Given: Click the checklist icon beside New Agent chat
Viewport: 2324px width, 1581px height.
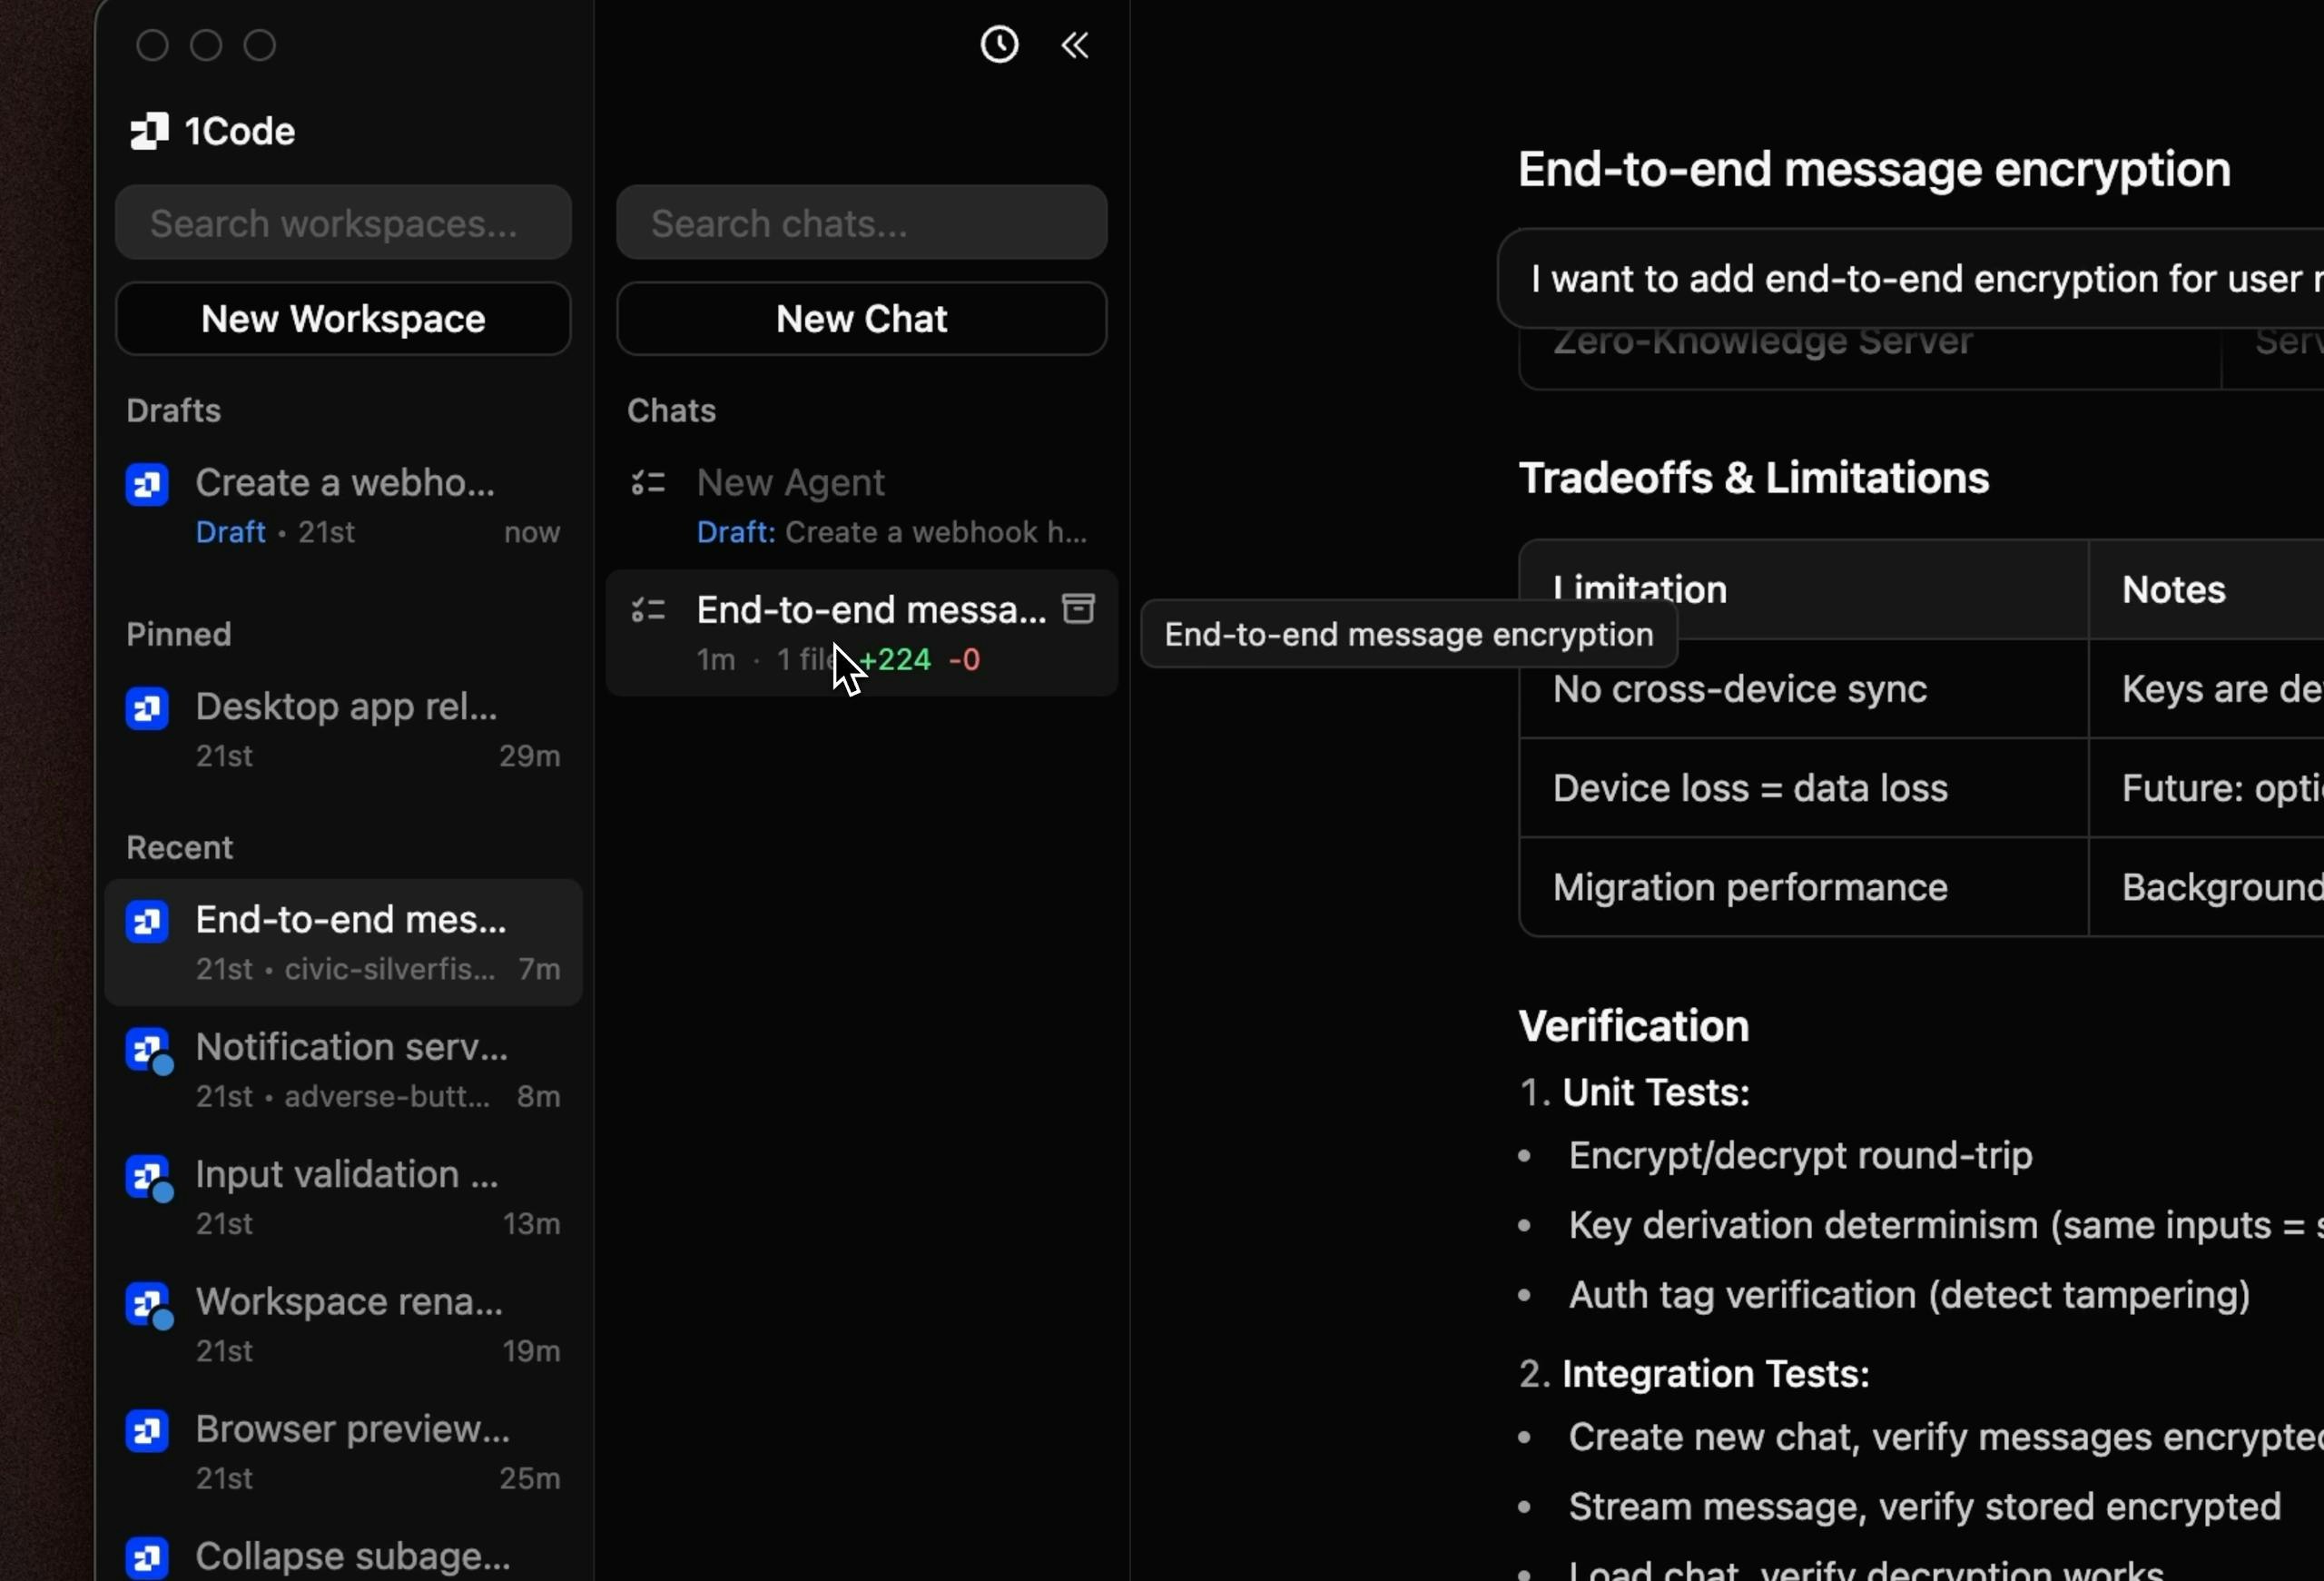Looking at the screenshot, I should [x=648, y=483].
